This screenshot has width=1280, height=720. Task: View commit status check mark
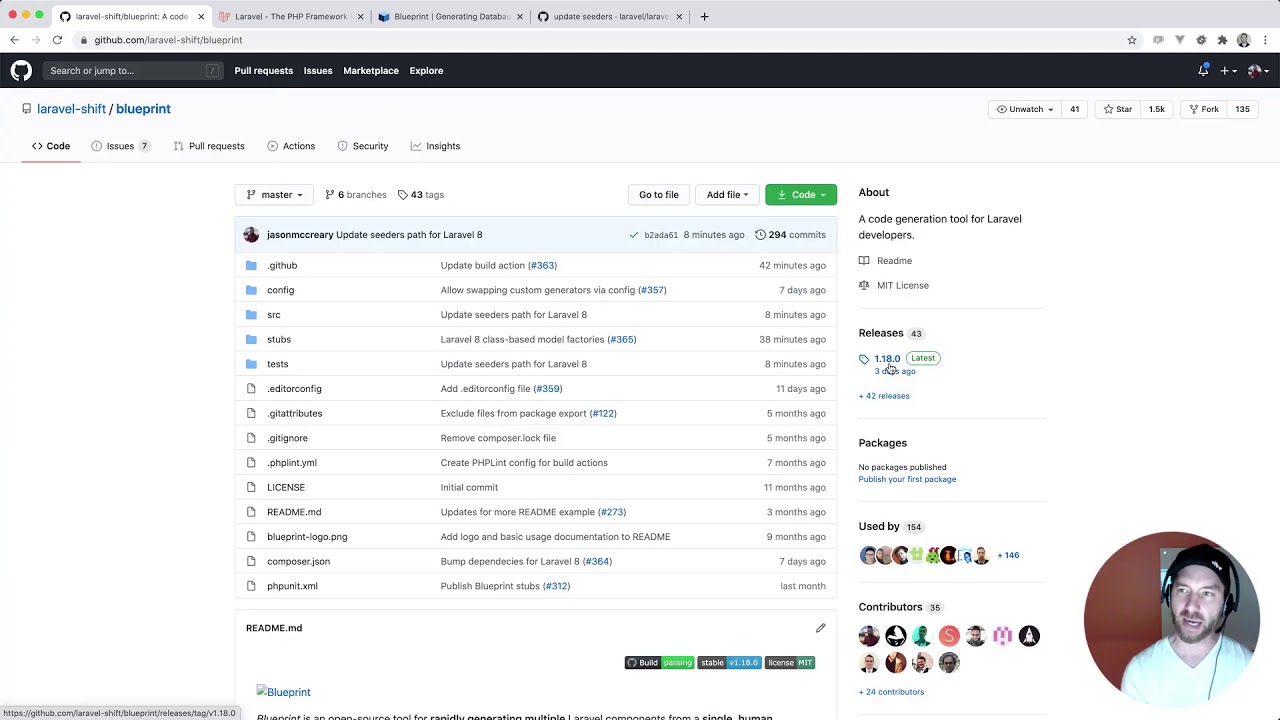point(633,235)
